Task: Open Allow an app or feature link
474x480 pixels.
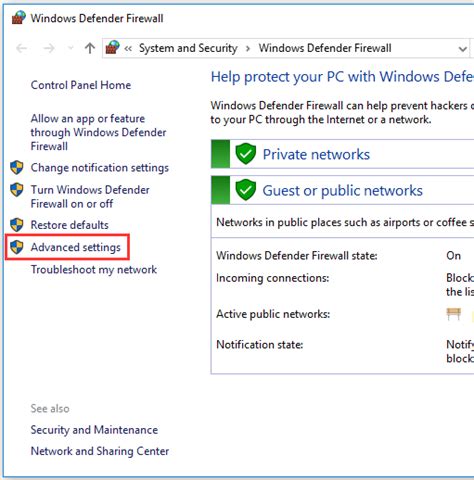Action: pyautogui.click(x=98, y=132)
